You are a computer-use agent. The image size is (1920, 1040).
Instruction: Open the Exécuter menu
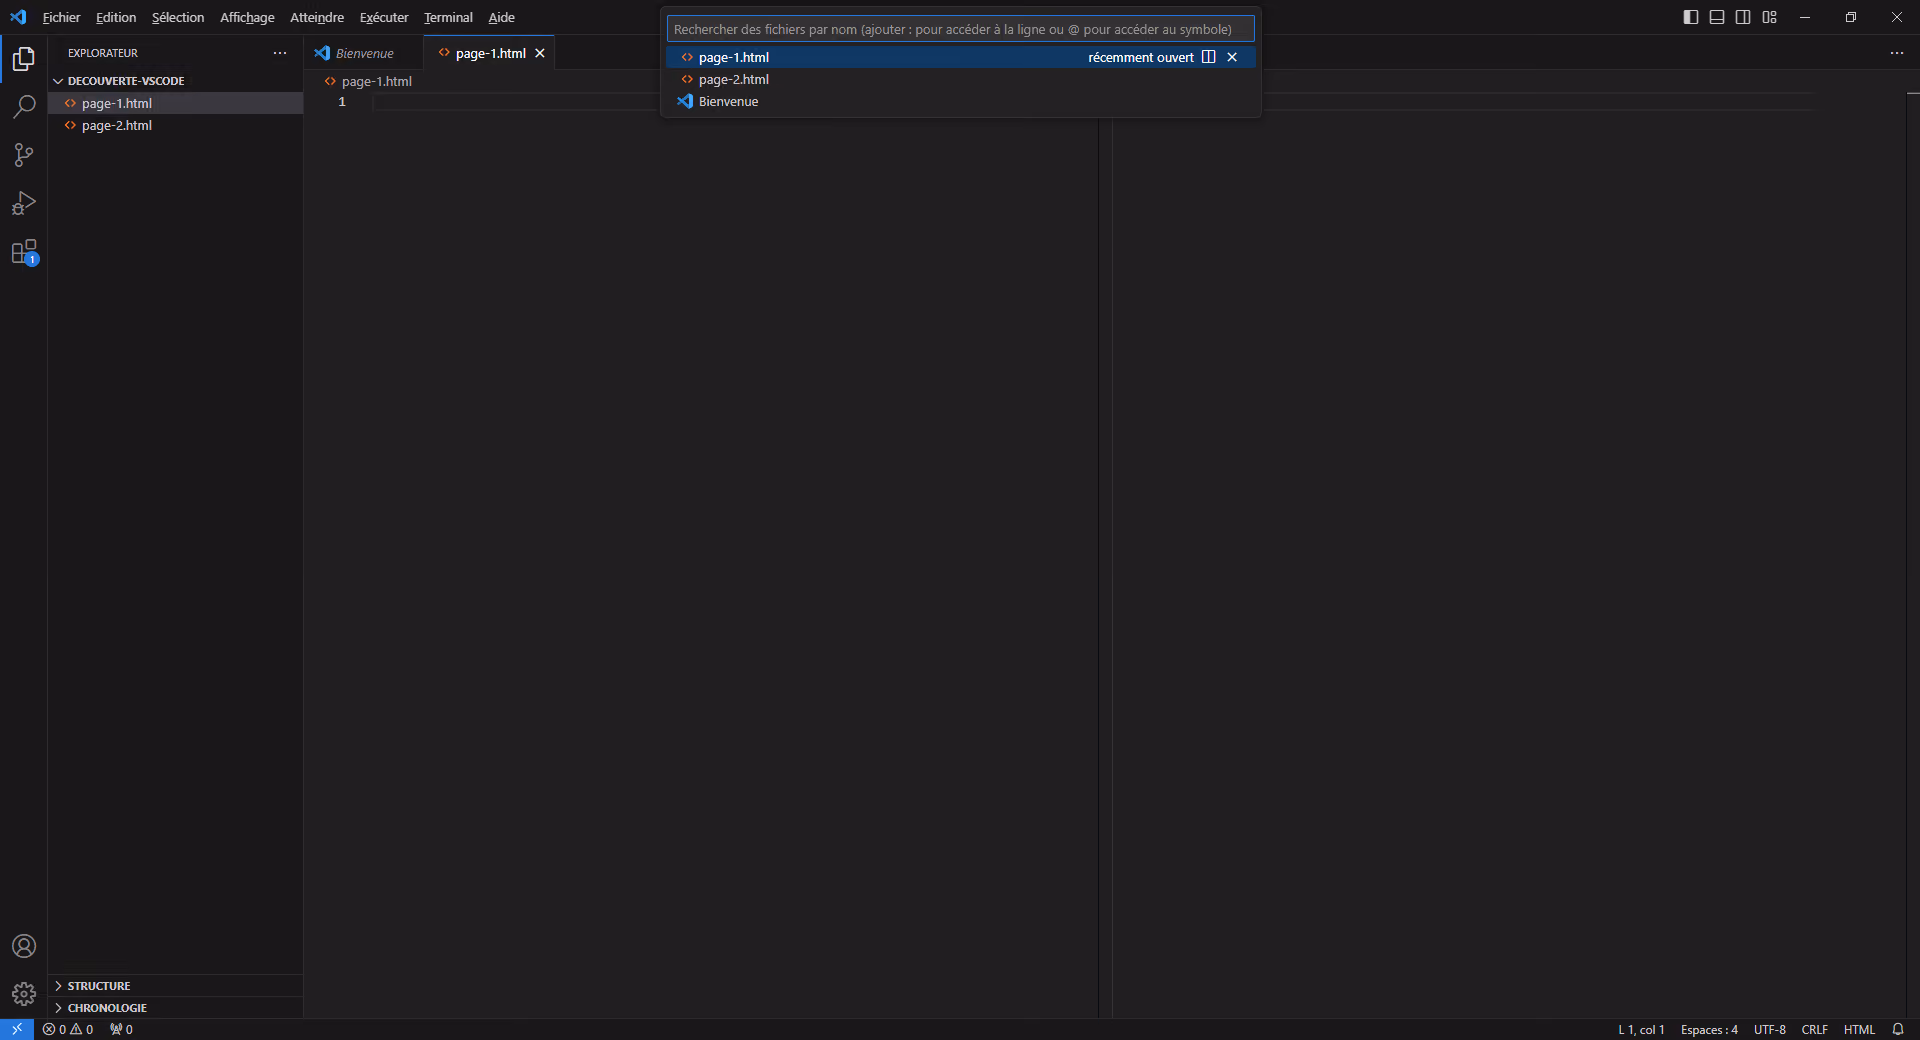[x=384, y=17]
